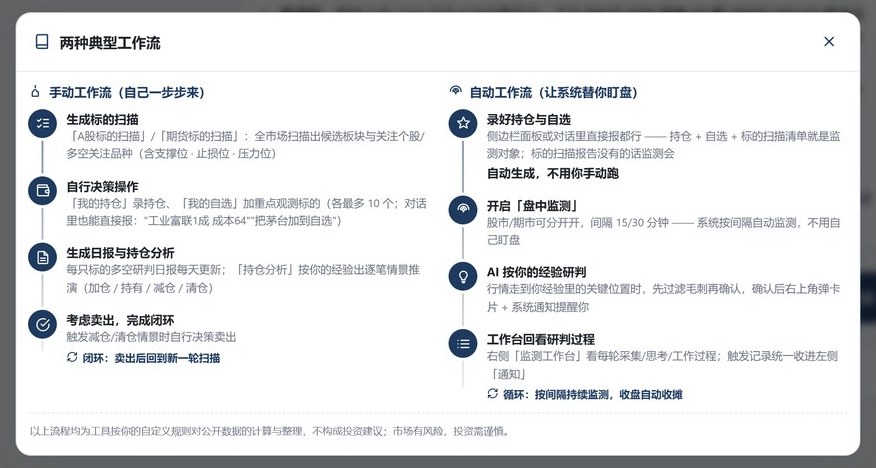
Task: Click the 开启「盘中监测」step title
Action: pyautogui.click(x=533, y=206)
